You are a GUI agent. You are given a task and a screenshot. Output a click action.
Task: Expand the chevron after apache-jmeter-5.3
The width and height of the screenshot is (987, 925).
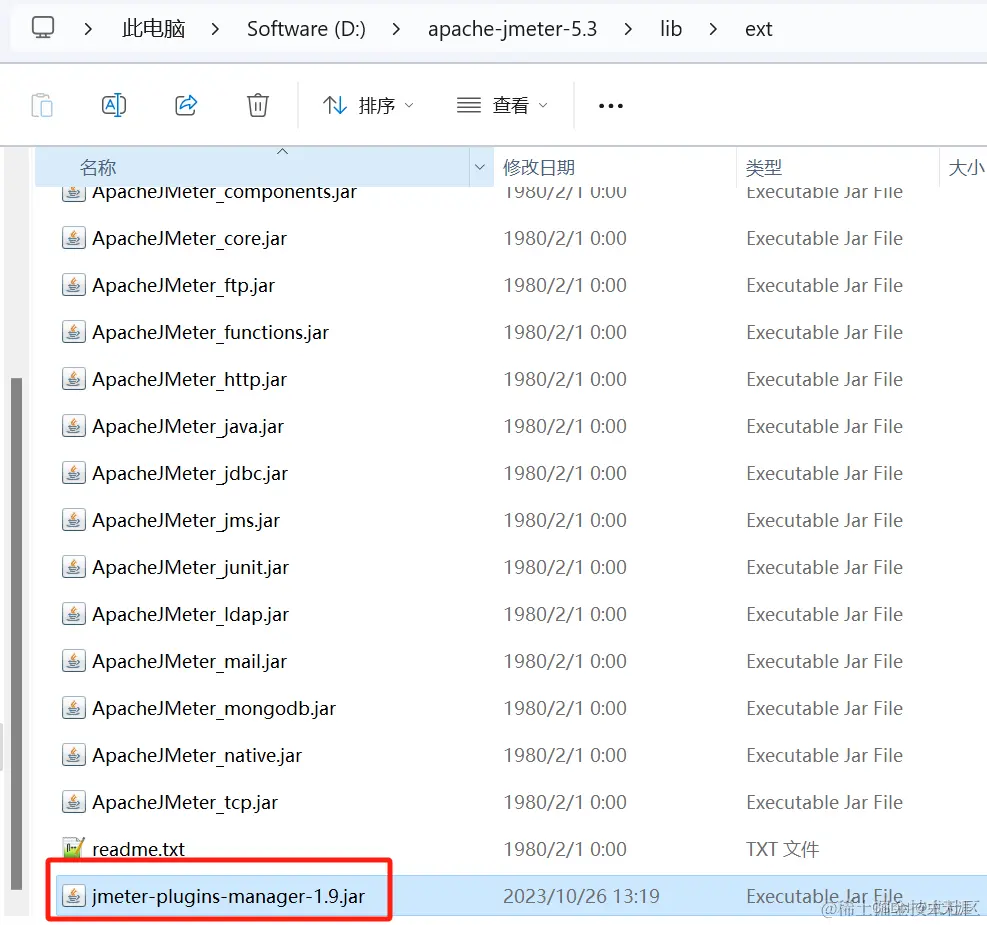coord(628,29)
